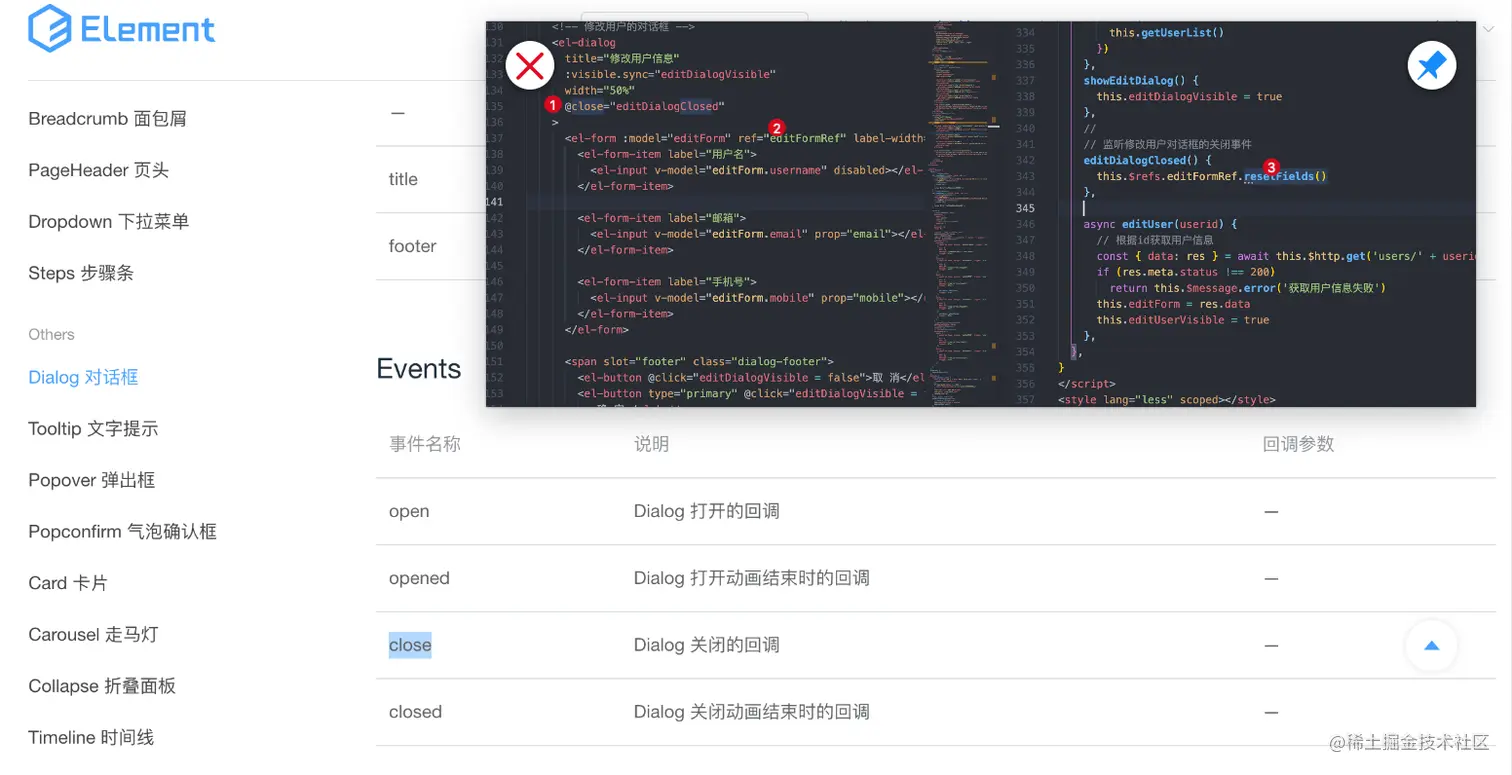Click the closed event name cell
The width and height of the screenshot is (1512, 775).
(415, 712)
